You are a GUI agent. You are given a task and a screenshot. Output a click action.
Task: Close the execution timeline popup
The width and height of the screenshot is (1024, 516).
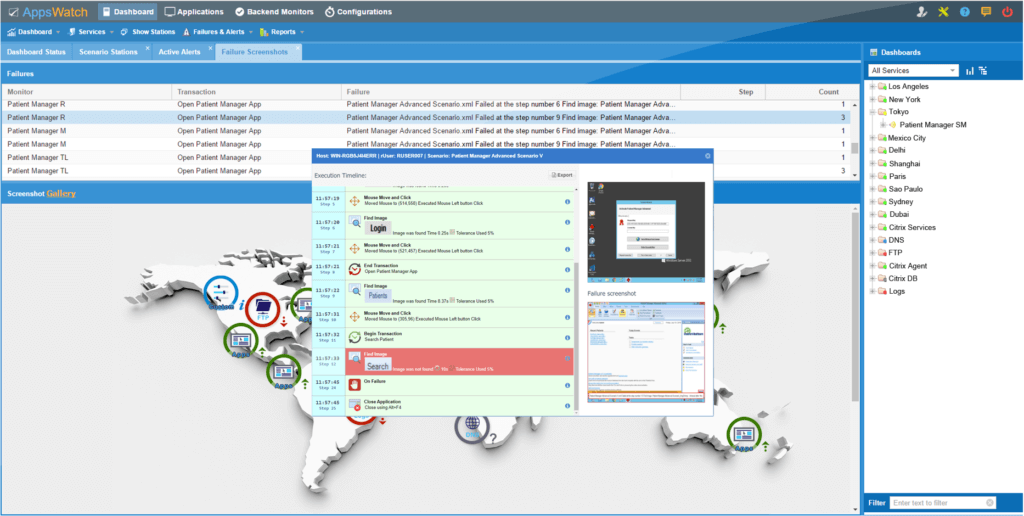coord(707,156)
